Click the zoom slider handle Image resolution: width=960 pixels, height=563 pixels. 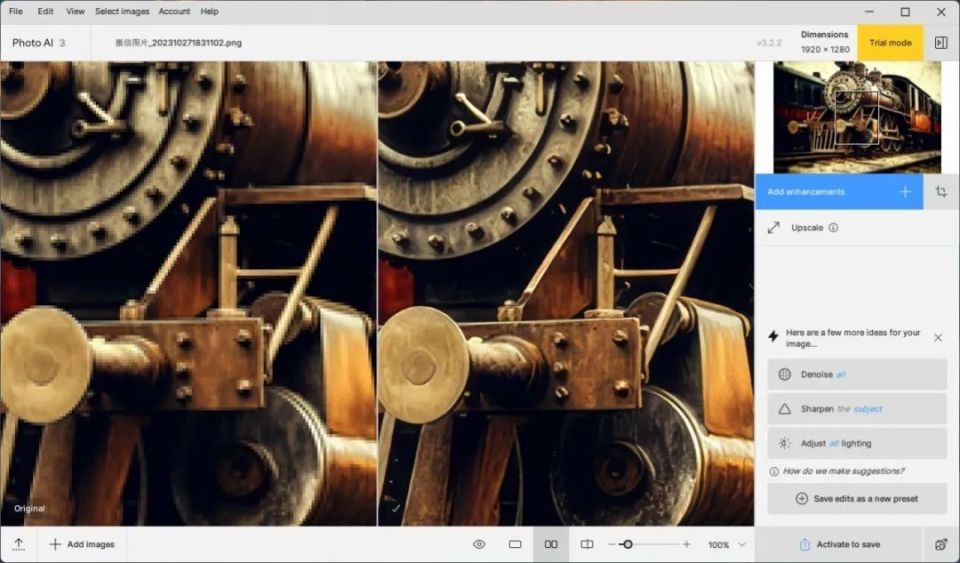[627, 544]
